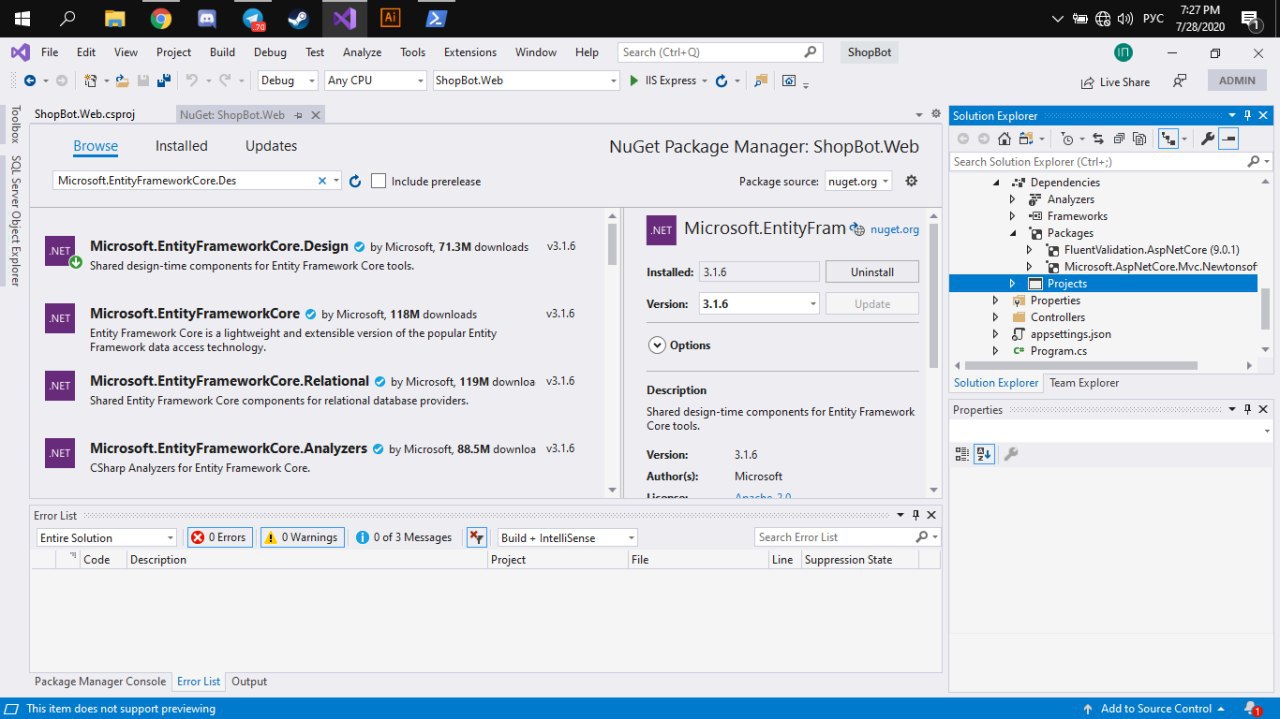Click the Undo arrow icon
Viewport: 1280px width, 719px height.
pyautogui.click(x=191, y=81)
